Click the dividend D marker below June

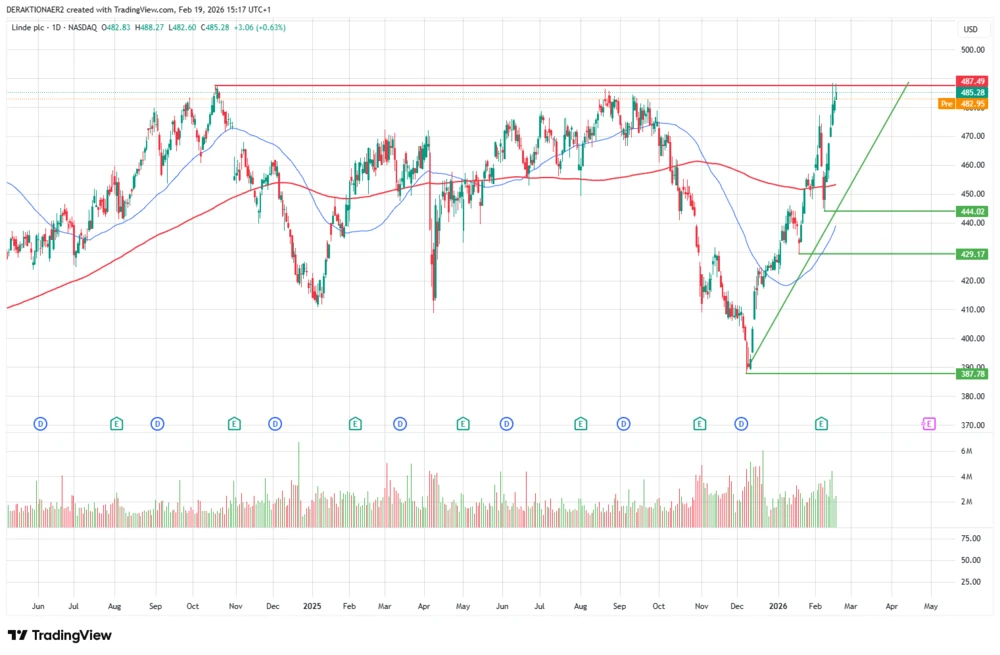click(39, 423)
